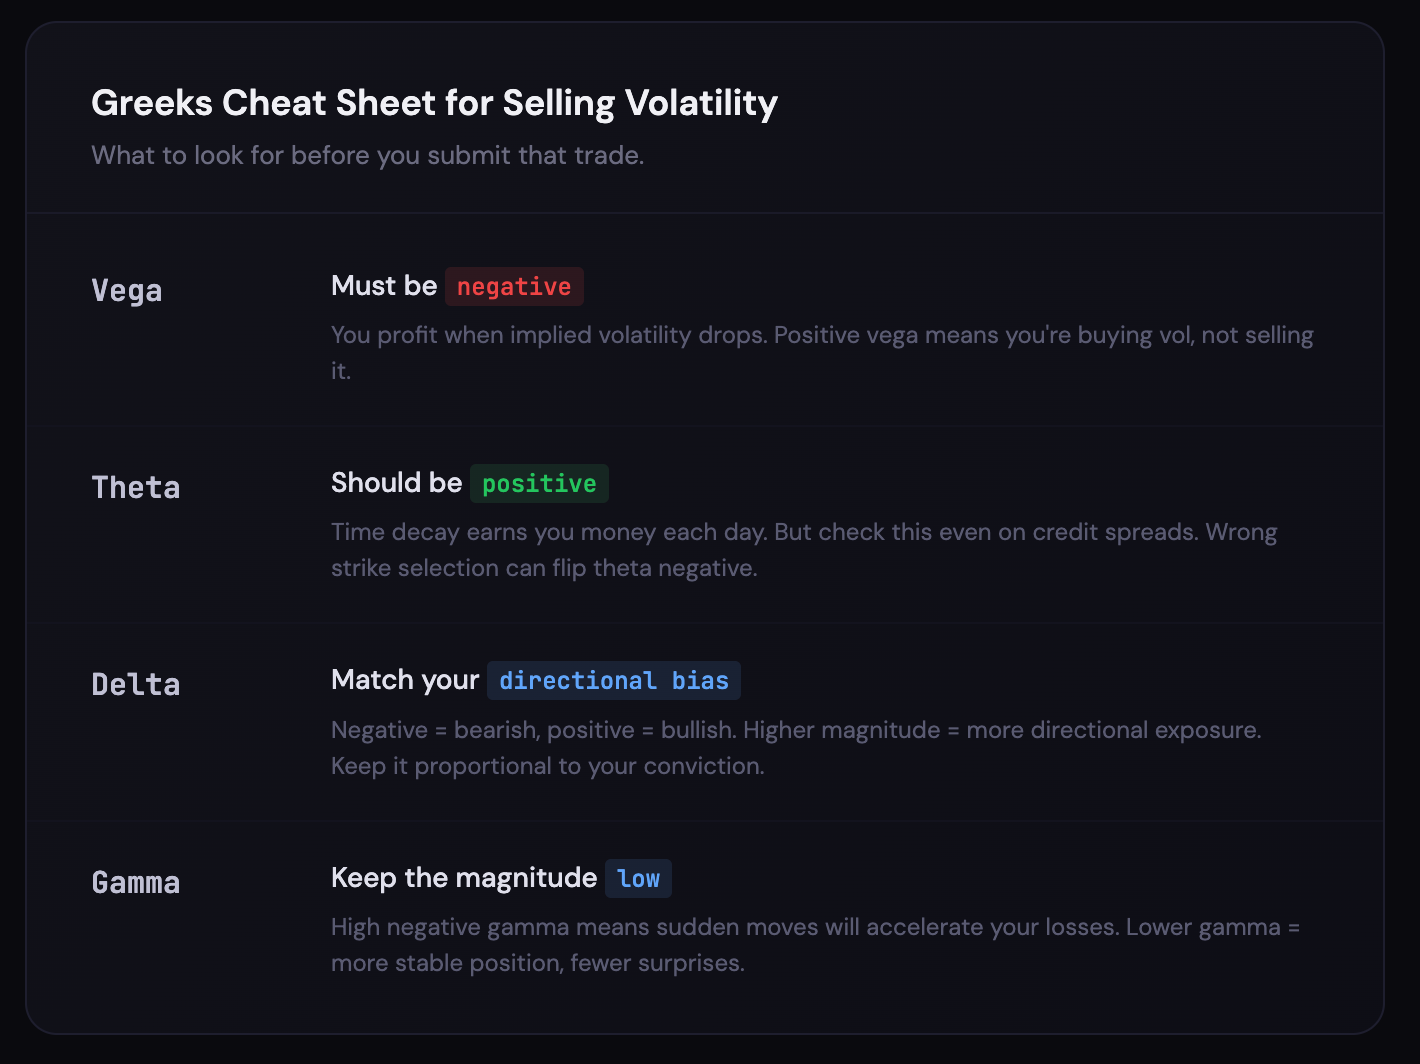Click the conviction sentence in Delta

pos(548,766)
